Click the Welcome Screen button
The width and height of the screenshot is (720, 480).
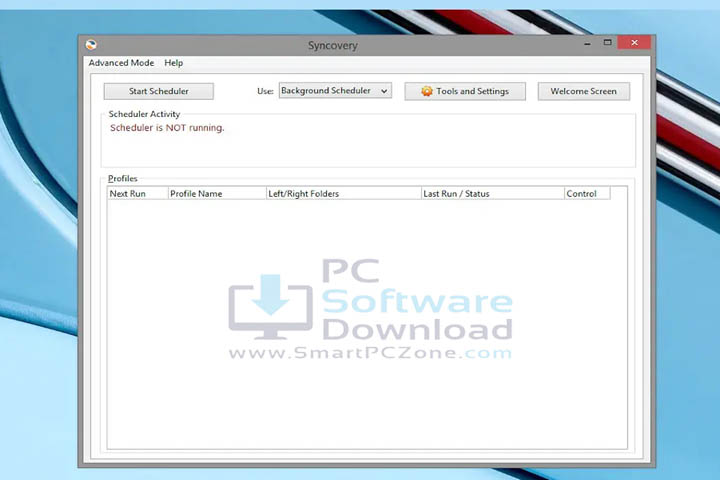tap(584, 91)
